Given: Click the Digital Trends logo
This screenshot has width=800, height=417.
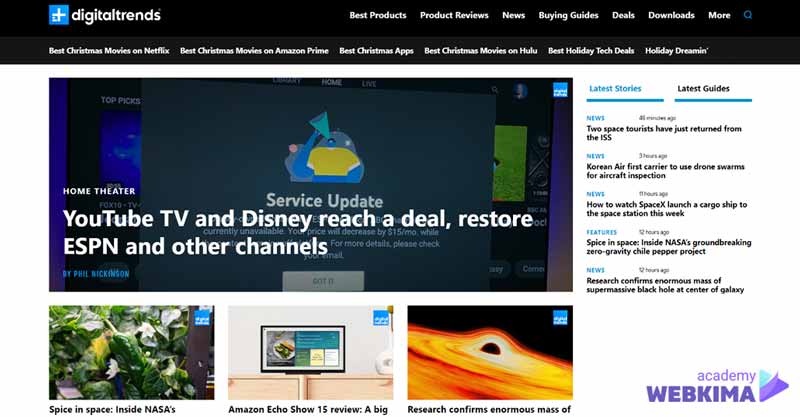Looking at the screenshot, I should click(x=105, y=15).
